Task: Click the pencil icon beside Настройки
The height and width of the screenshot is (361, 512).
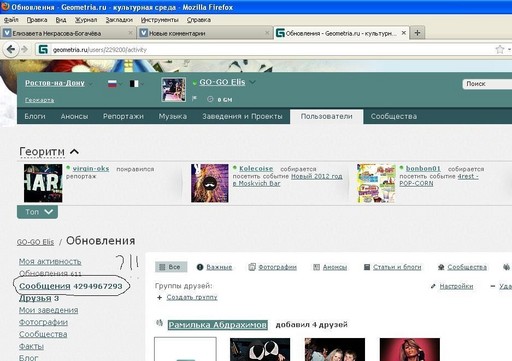Action: [433, 286]
